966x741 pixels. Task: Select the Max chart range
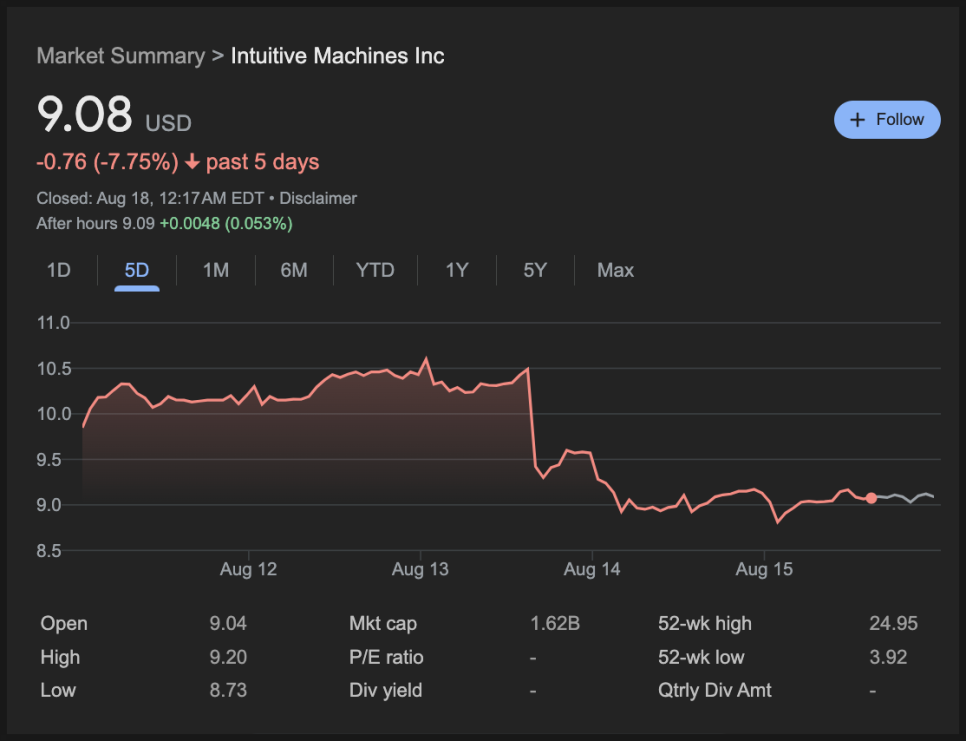point(615,270)
